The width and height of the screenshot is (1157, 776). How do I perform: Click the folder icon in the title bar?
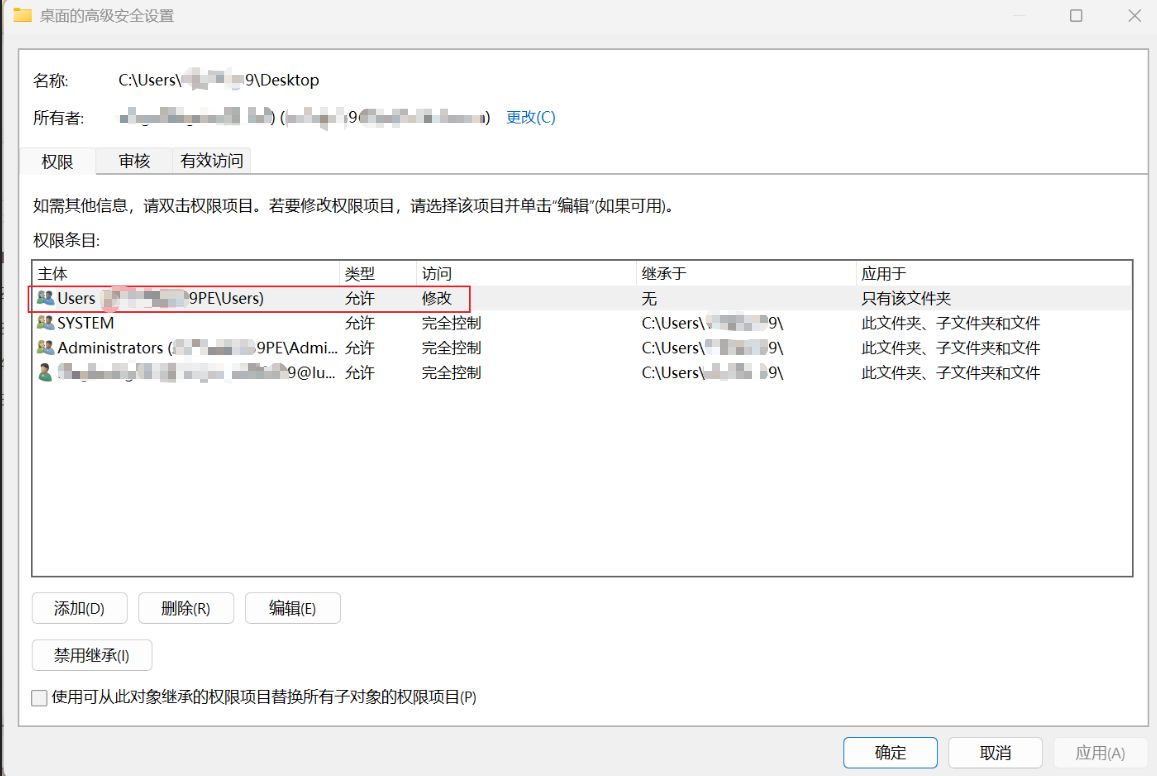pyautogui.click(x=22, y=16)
